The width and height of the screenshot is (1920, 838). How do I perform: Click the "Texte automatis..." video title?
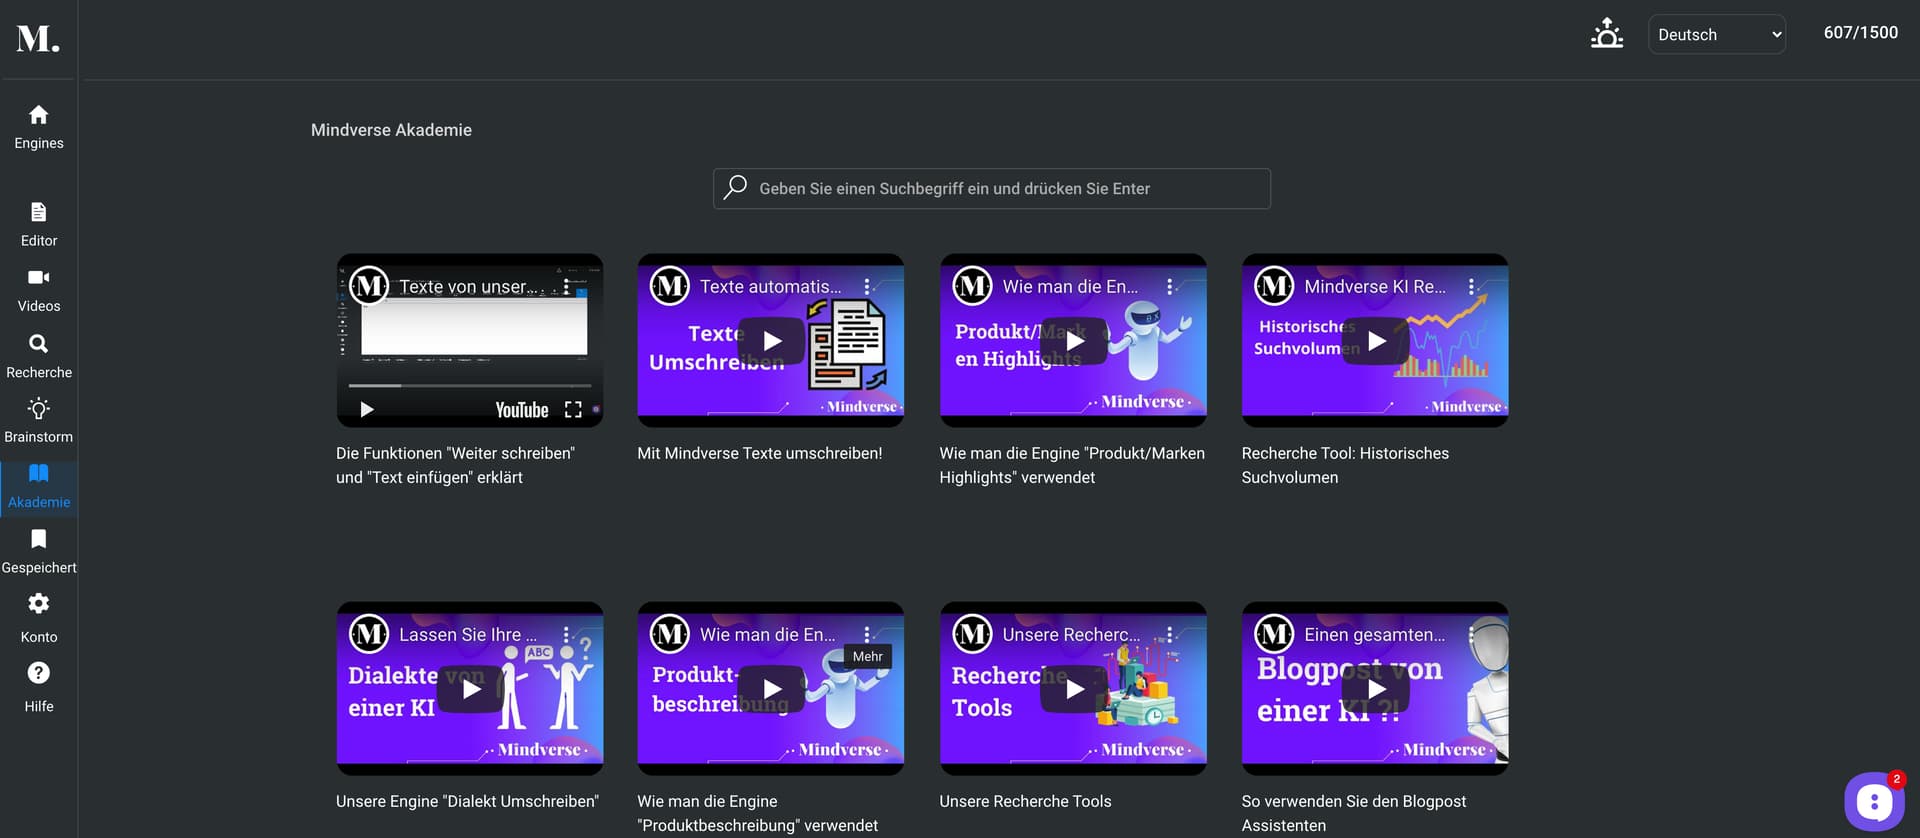pyautogui.click(x=771, y=287)
